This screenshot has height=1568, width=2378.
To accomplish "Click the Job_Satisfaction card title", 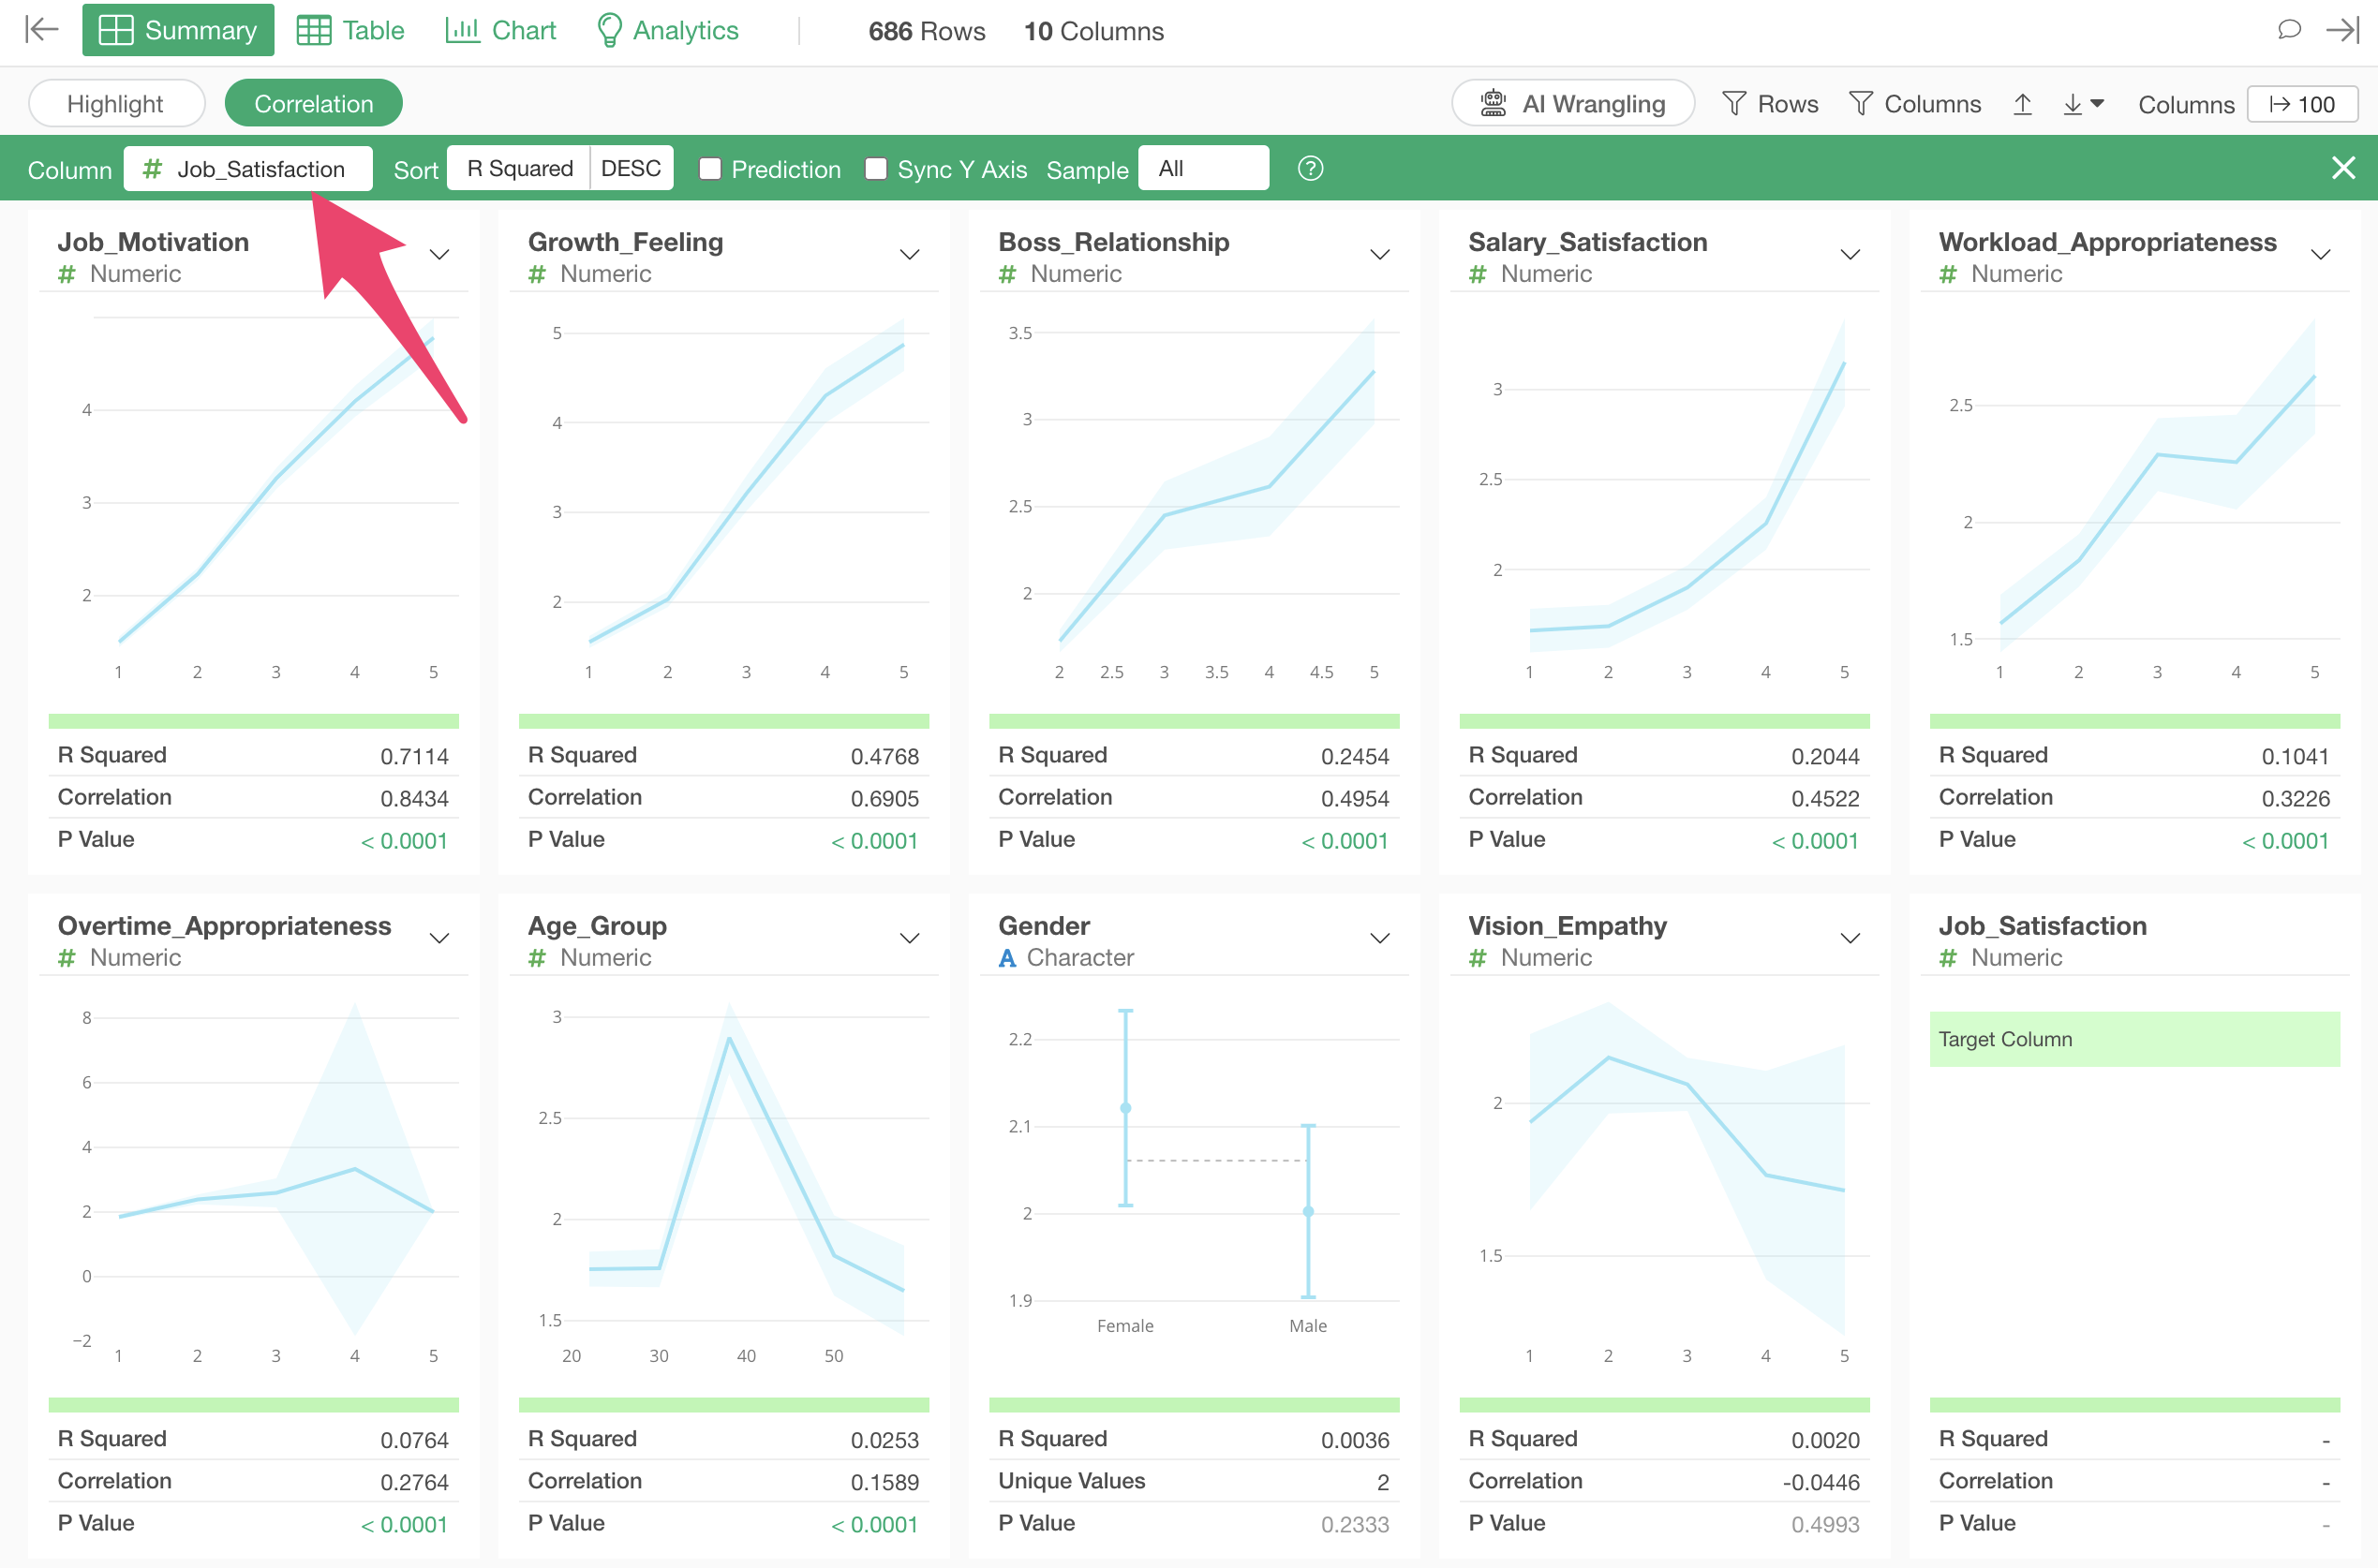I will (2042, 926).
